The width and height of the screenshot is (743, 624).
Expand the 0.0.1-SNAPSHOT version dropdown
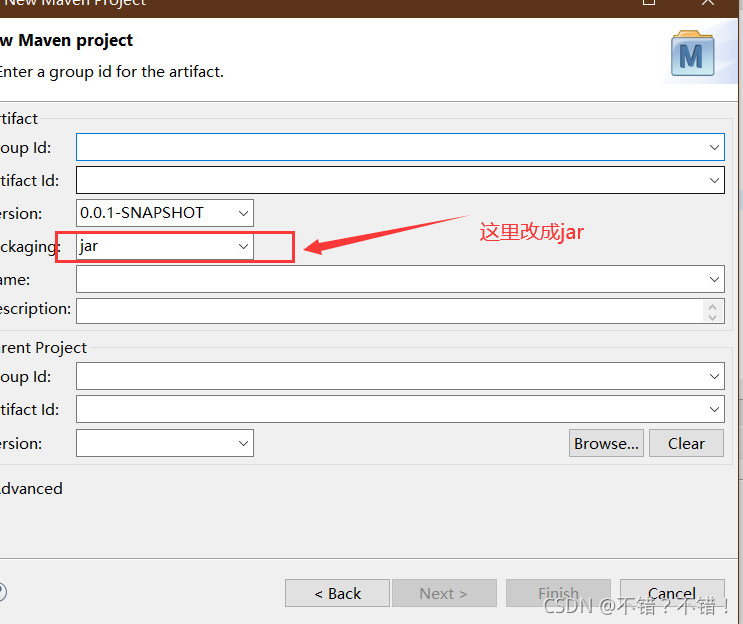click(243, 213)
